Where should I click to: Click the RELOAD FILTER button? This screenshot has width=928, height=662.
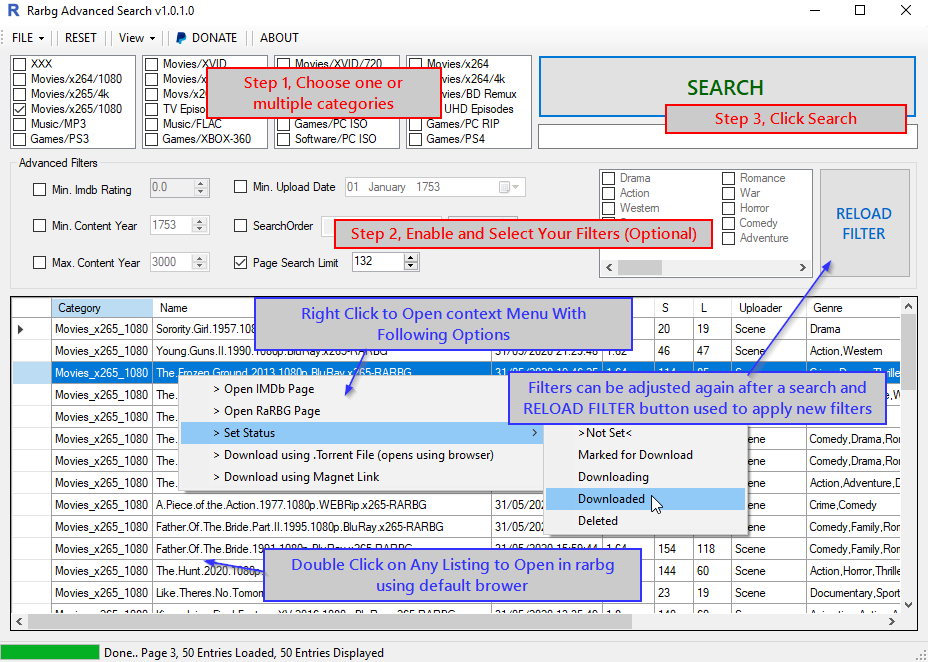pyautogui.click(x=864, y=224)
